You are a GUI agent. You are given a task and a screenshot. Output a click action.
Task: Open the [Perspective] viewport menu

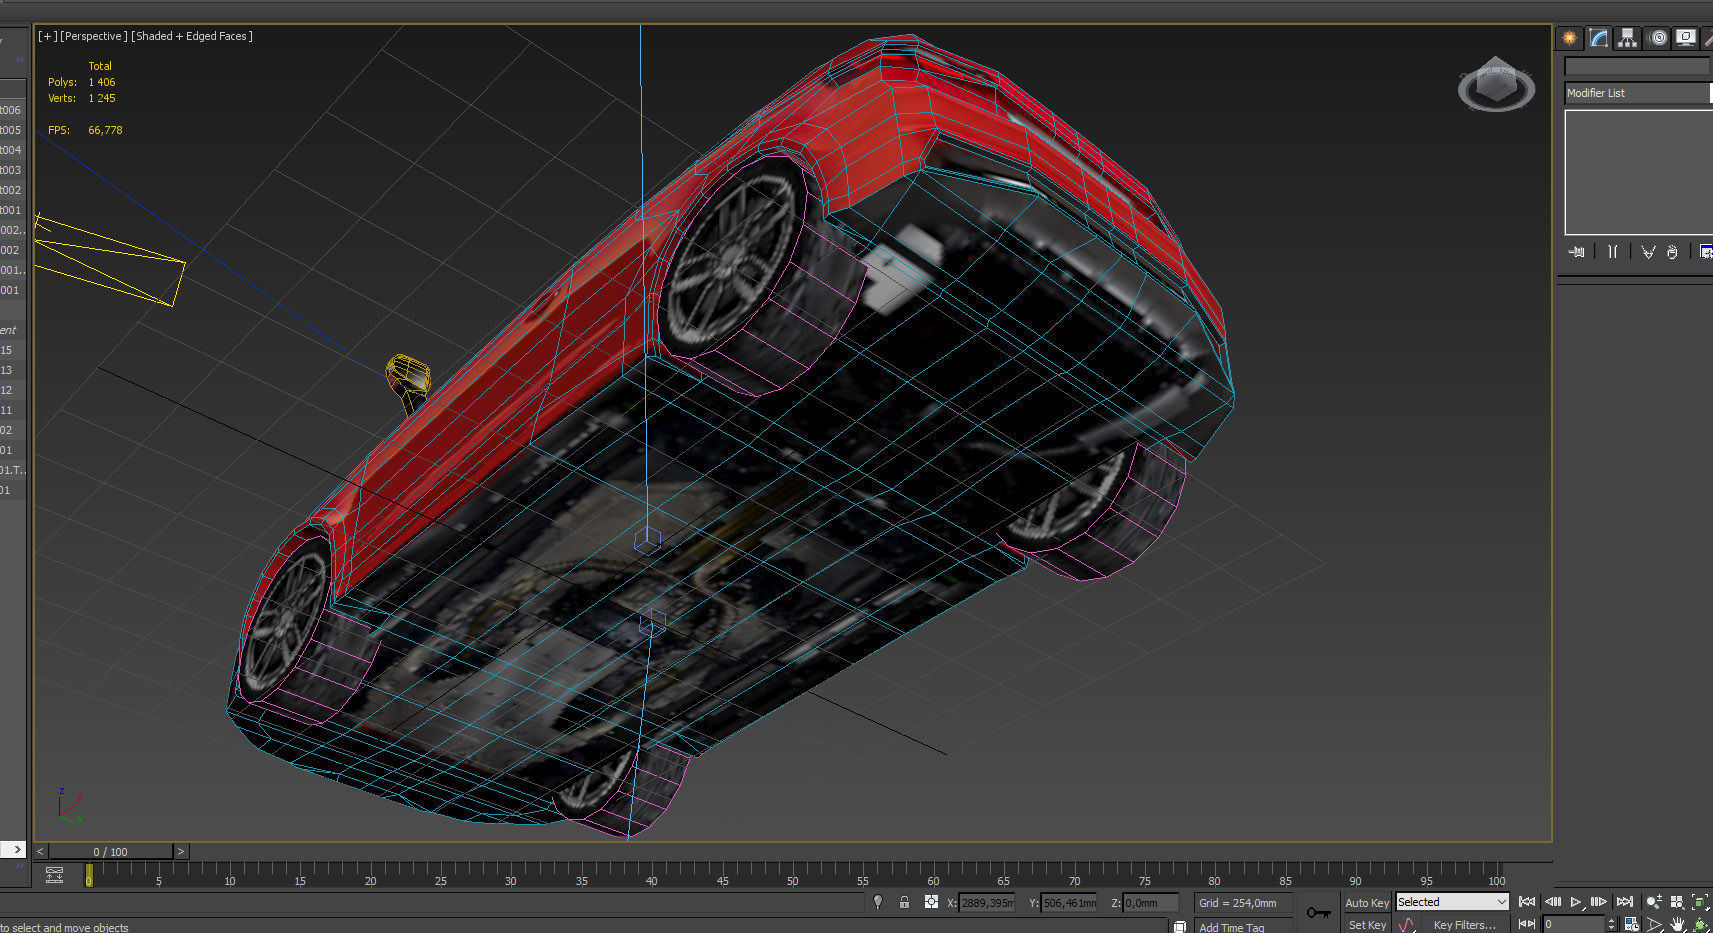coord(94,36)
